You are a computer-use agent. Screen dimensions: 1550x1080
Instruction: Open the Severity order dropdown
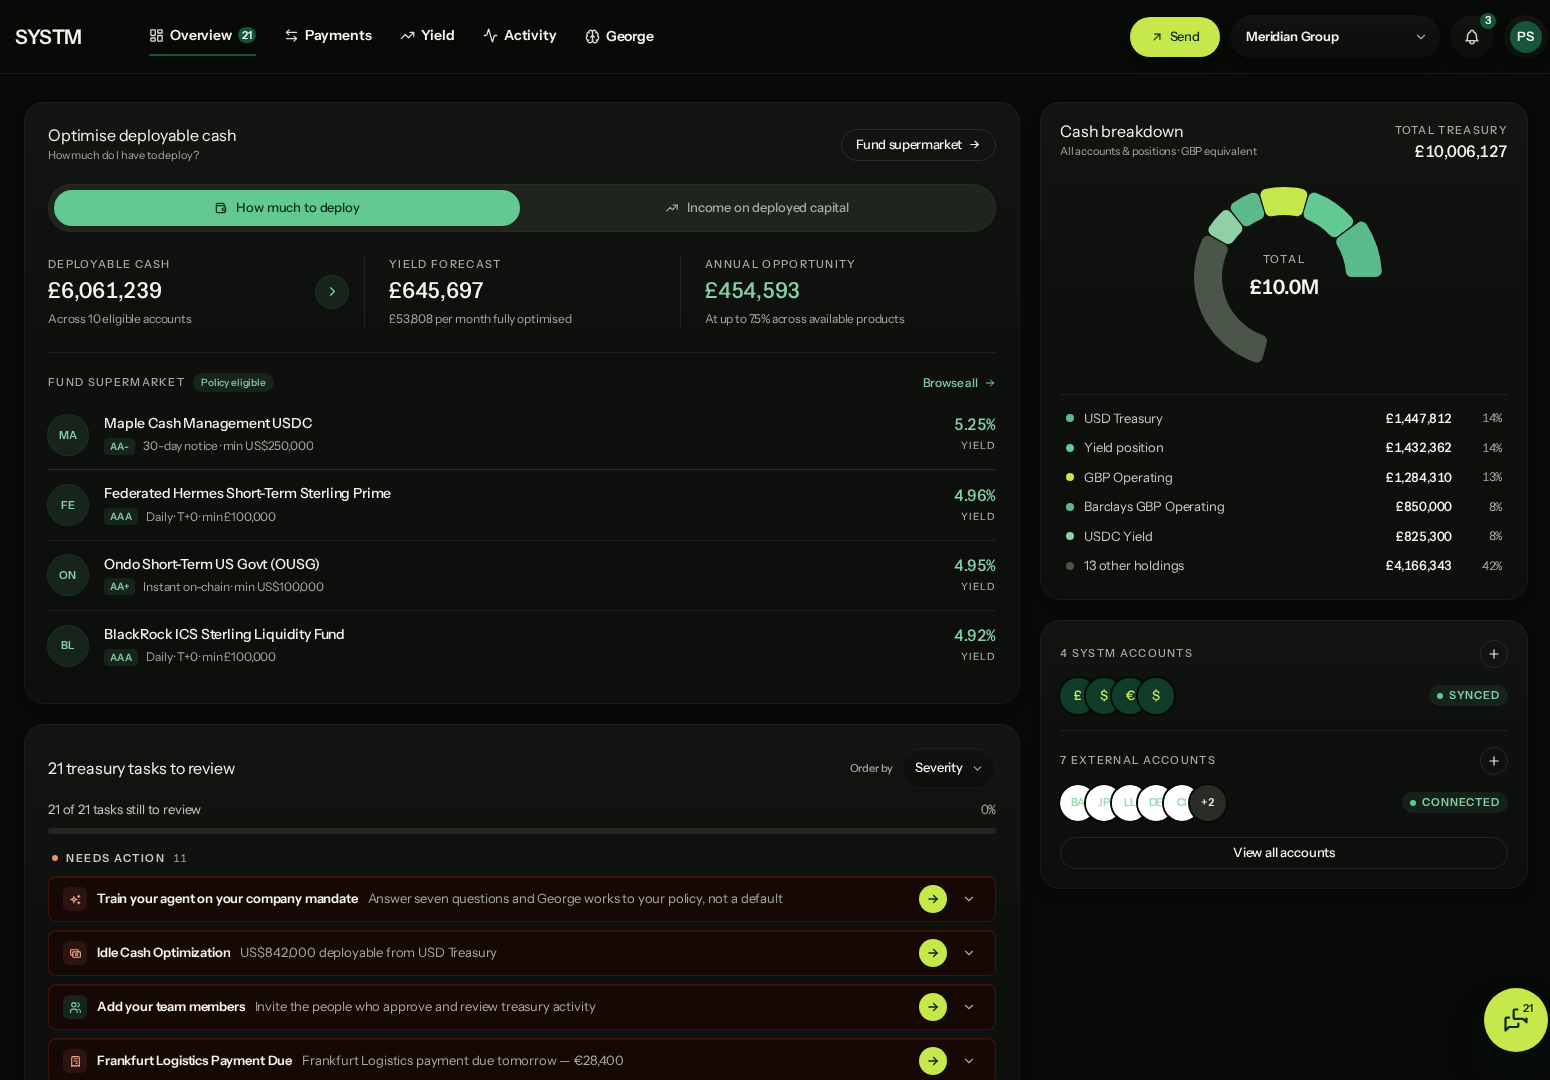coord(948,768)
